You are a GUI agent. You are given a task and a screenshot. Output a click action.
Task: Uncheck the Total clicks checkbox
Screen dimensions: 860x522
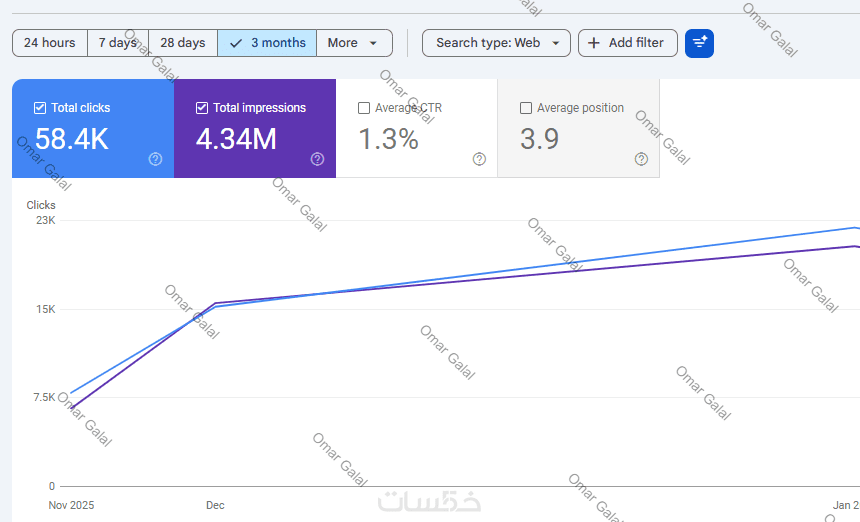point(40,108)
